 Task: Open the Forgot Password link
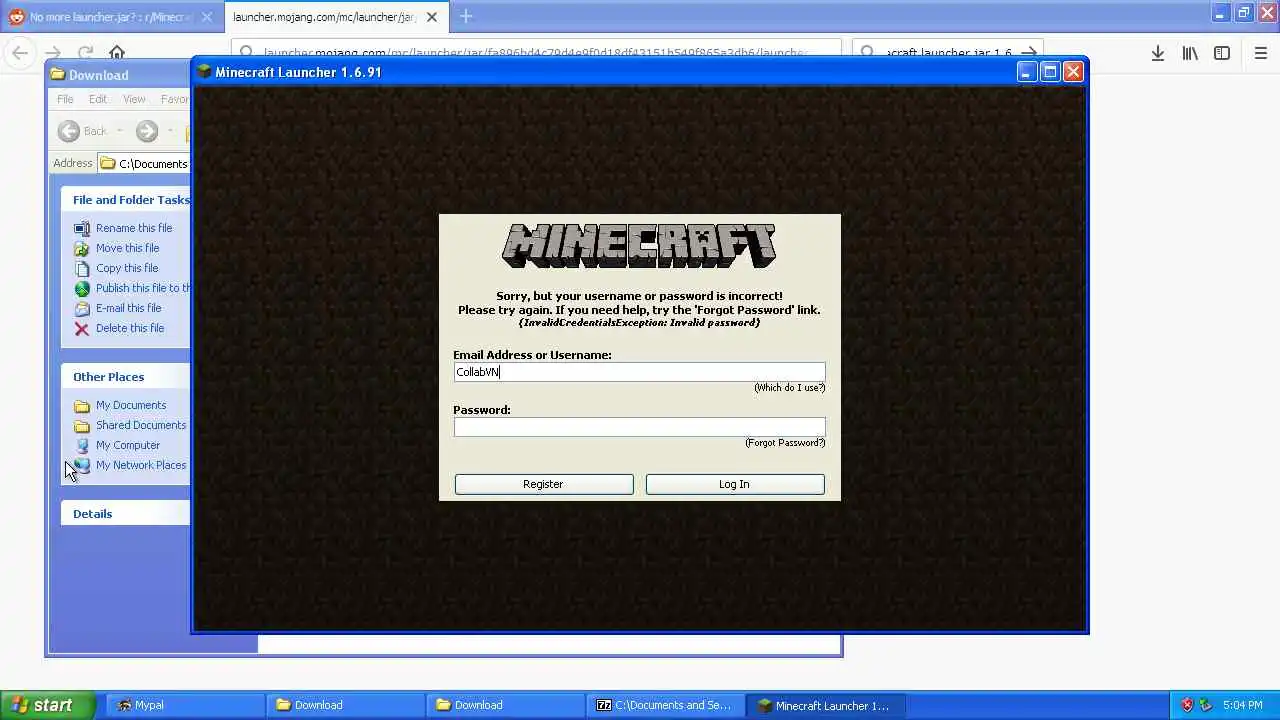(785, 443)
